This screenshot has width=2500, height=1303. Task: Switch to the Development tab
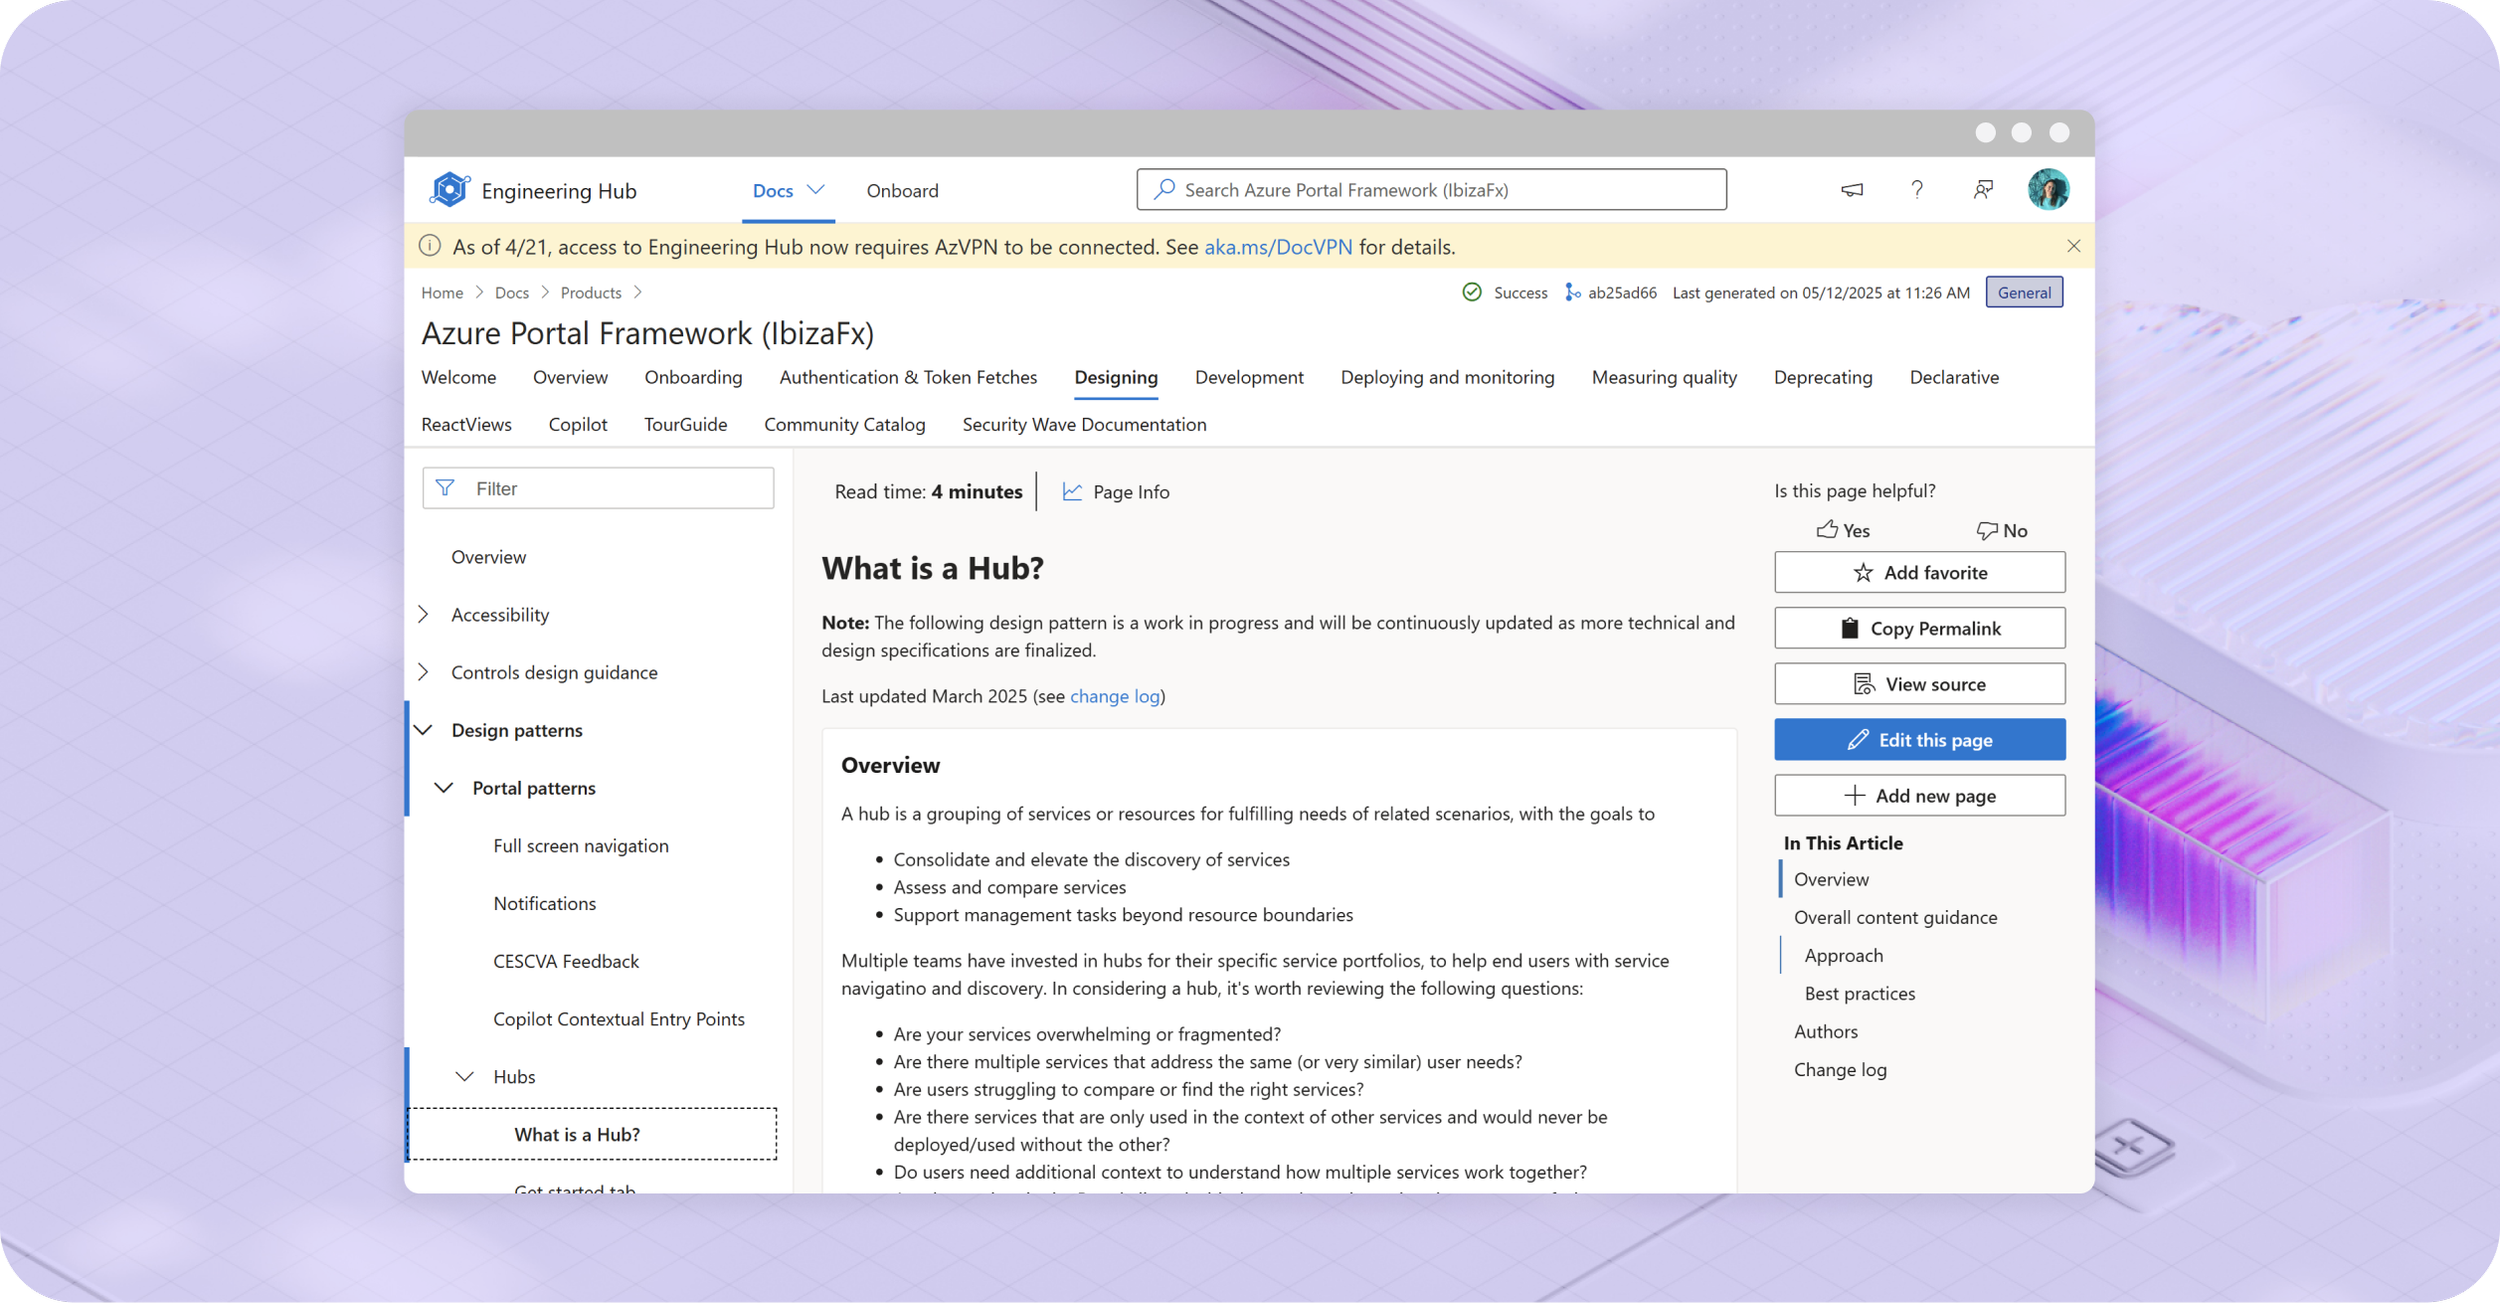pos(1249,377)
